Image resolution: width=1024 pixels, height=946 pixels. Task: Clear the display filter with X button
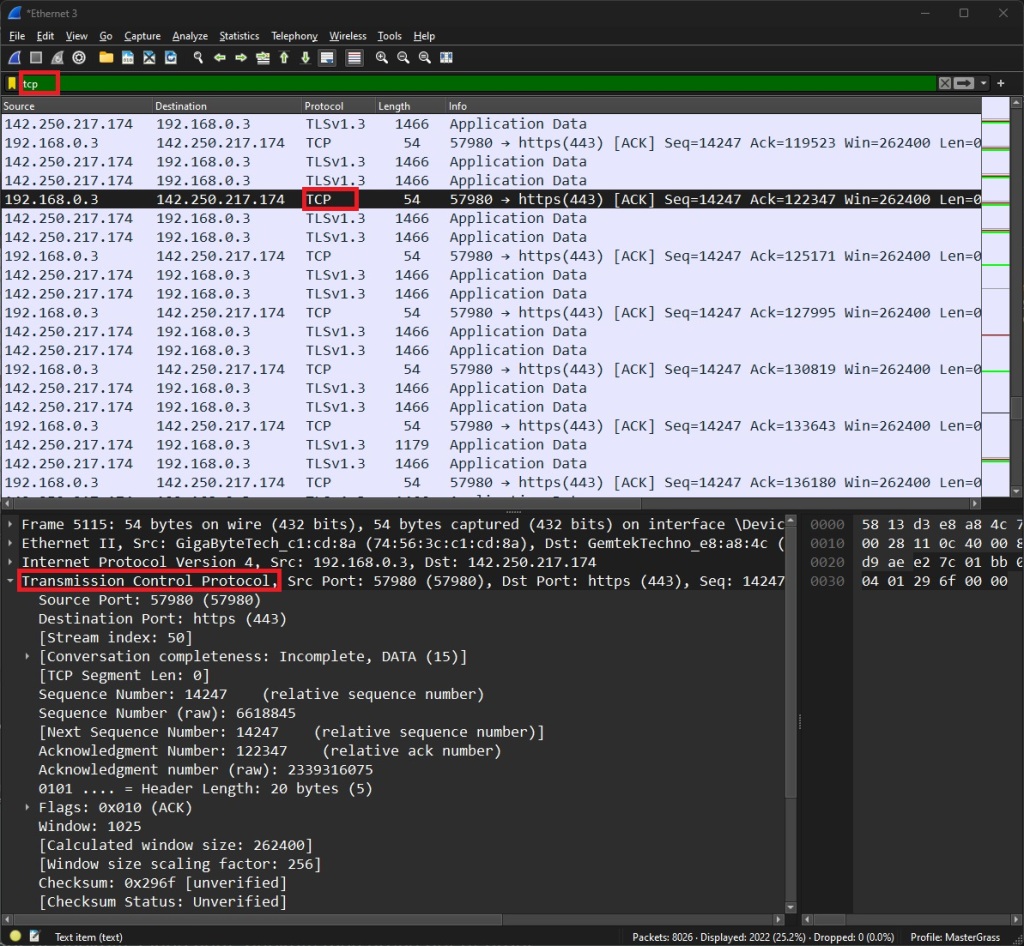click(945, 83)
